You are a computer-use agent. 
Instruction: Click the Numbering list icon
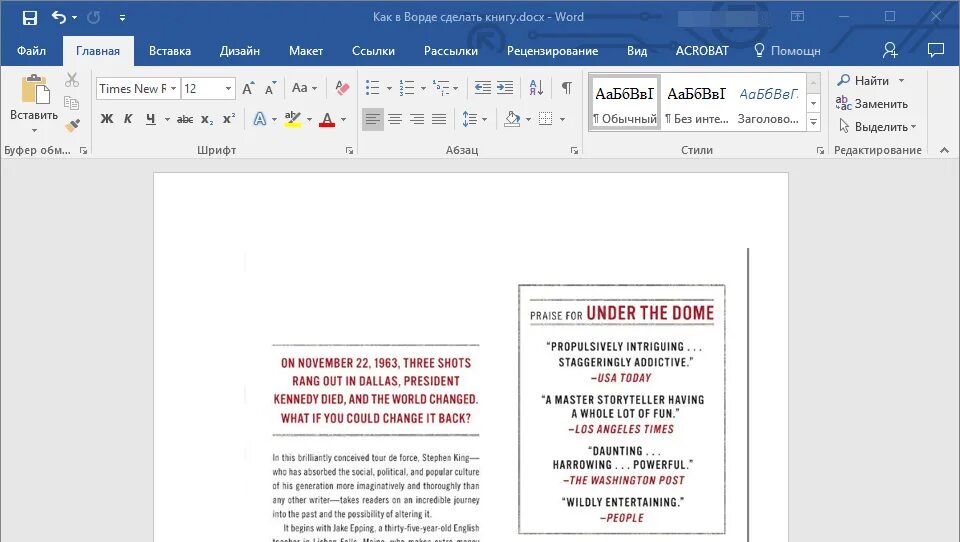407,88
